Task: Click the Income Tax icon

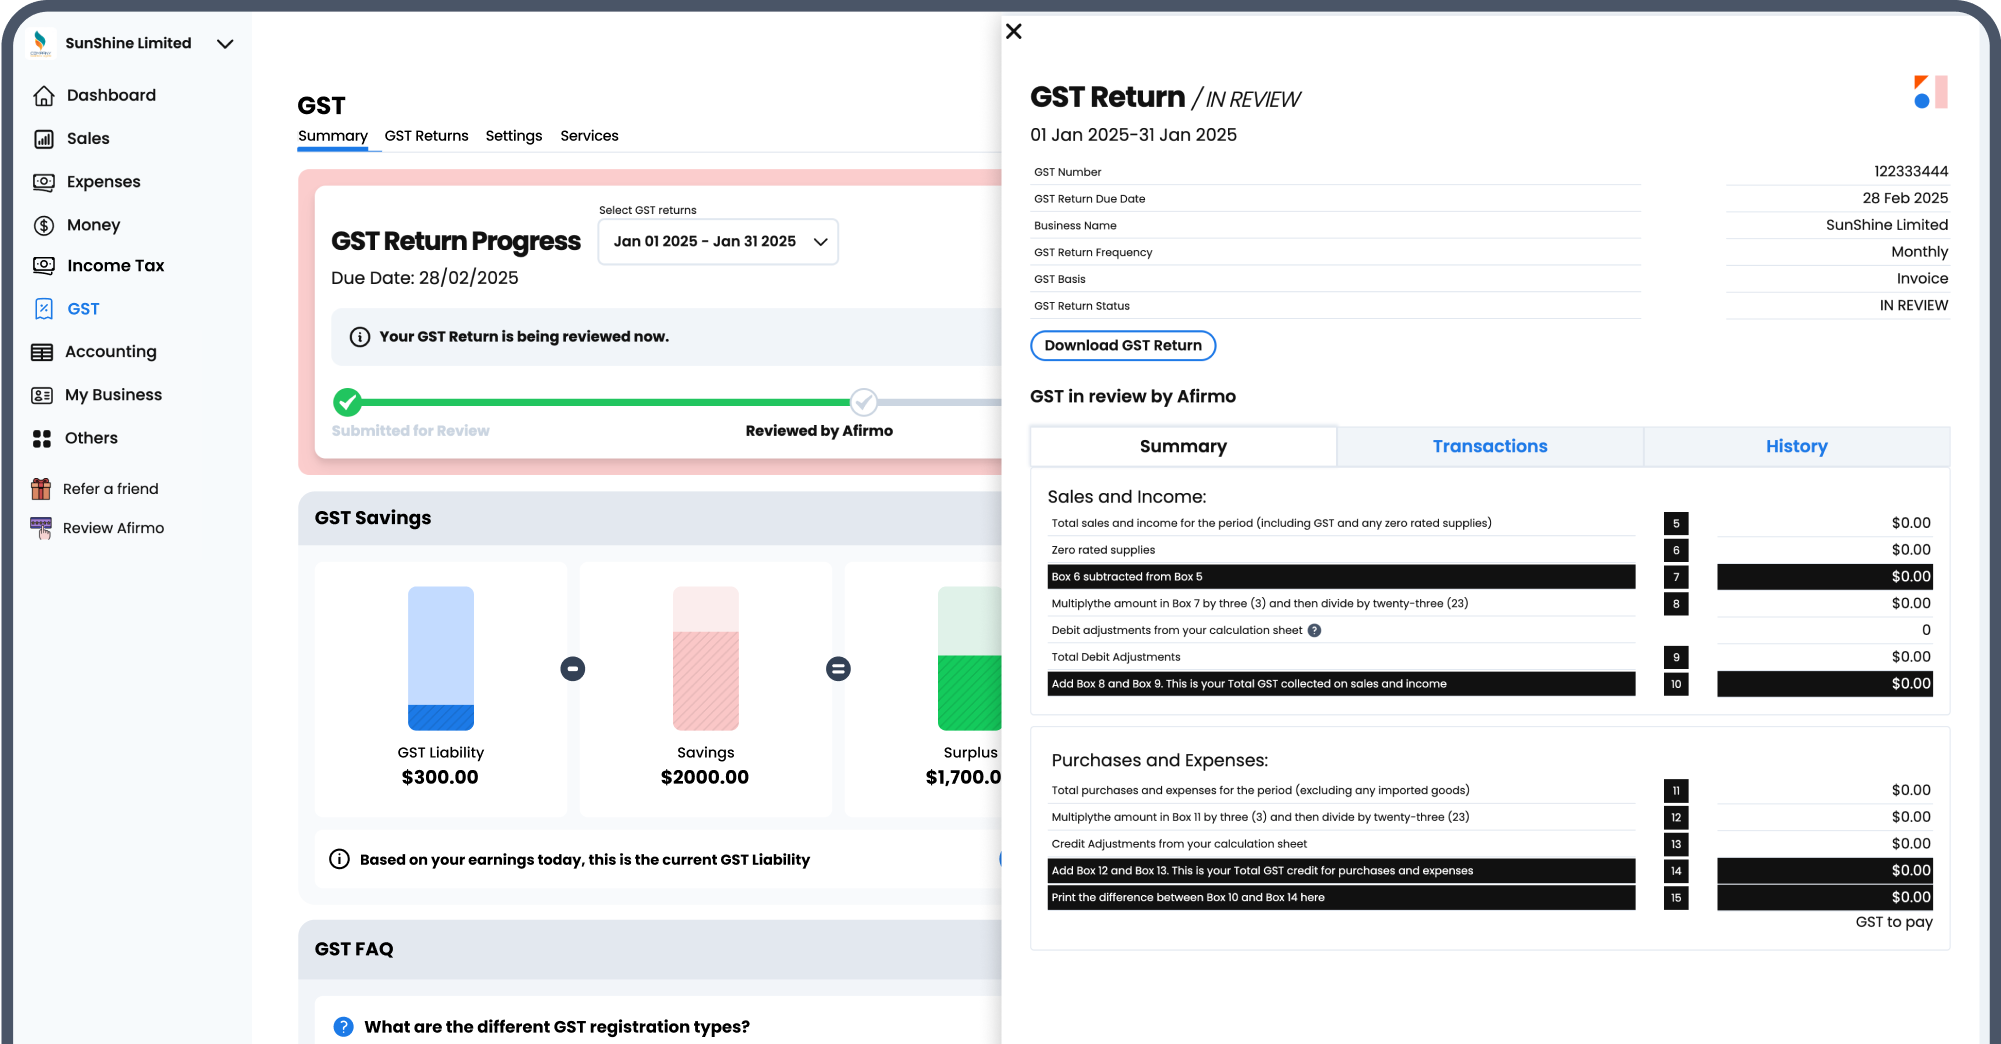Action: (43, 265)
